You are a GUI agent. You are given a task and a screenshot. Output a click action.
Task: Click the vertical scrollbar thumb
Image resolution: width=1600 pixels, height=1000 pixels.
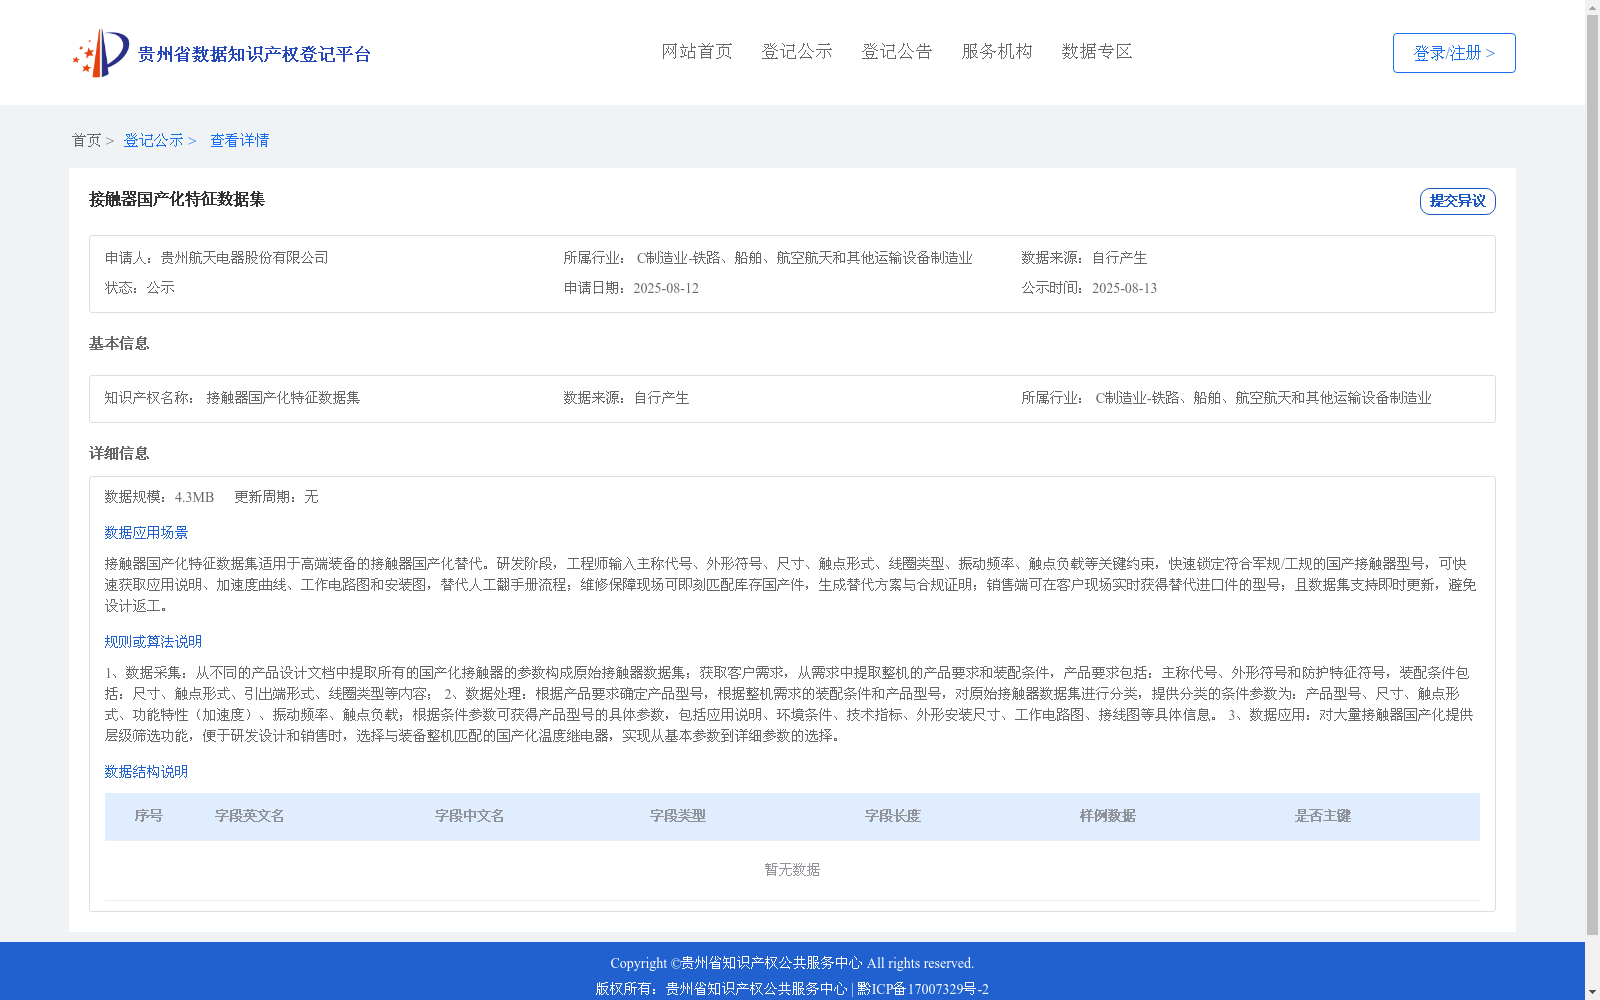point(1592,476)
